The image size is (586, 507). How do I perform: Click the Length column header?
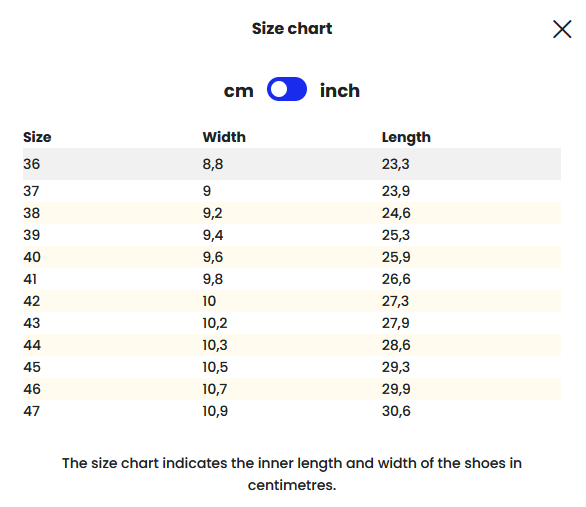[406, 137]
